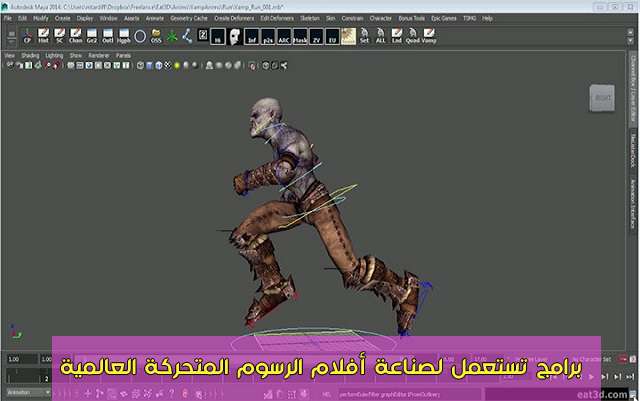Toggle the red auto keyframe button
This screenshot has width=640, height=401.
point(623,359)
